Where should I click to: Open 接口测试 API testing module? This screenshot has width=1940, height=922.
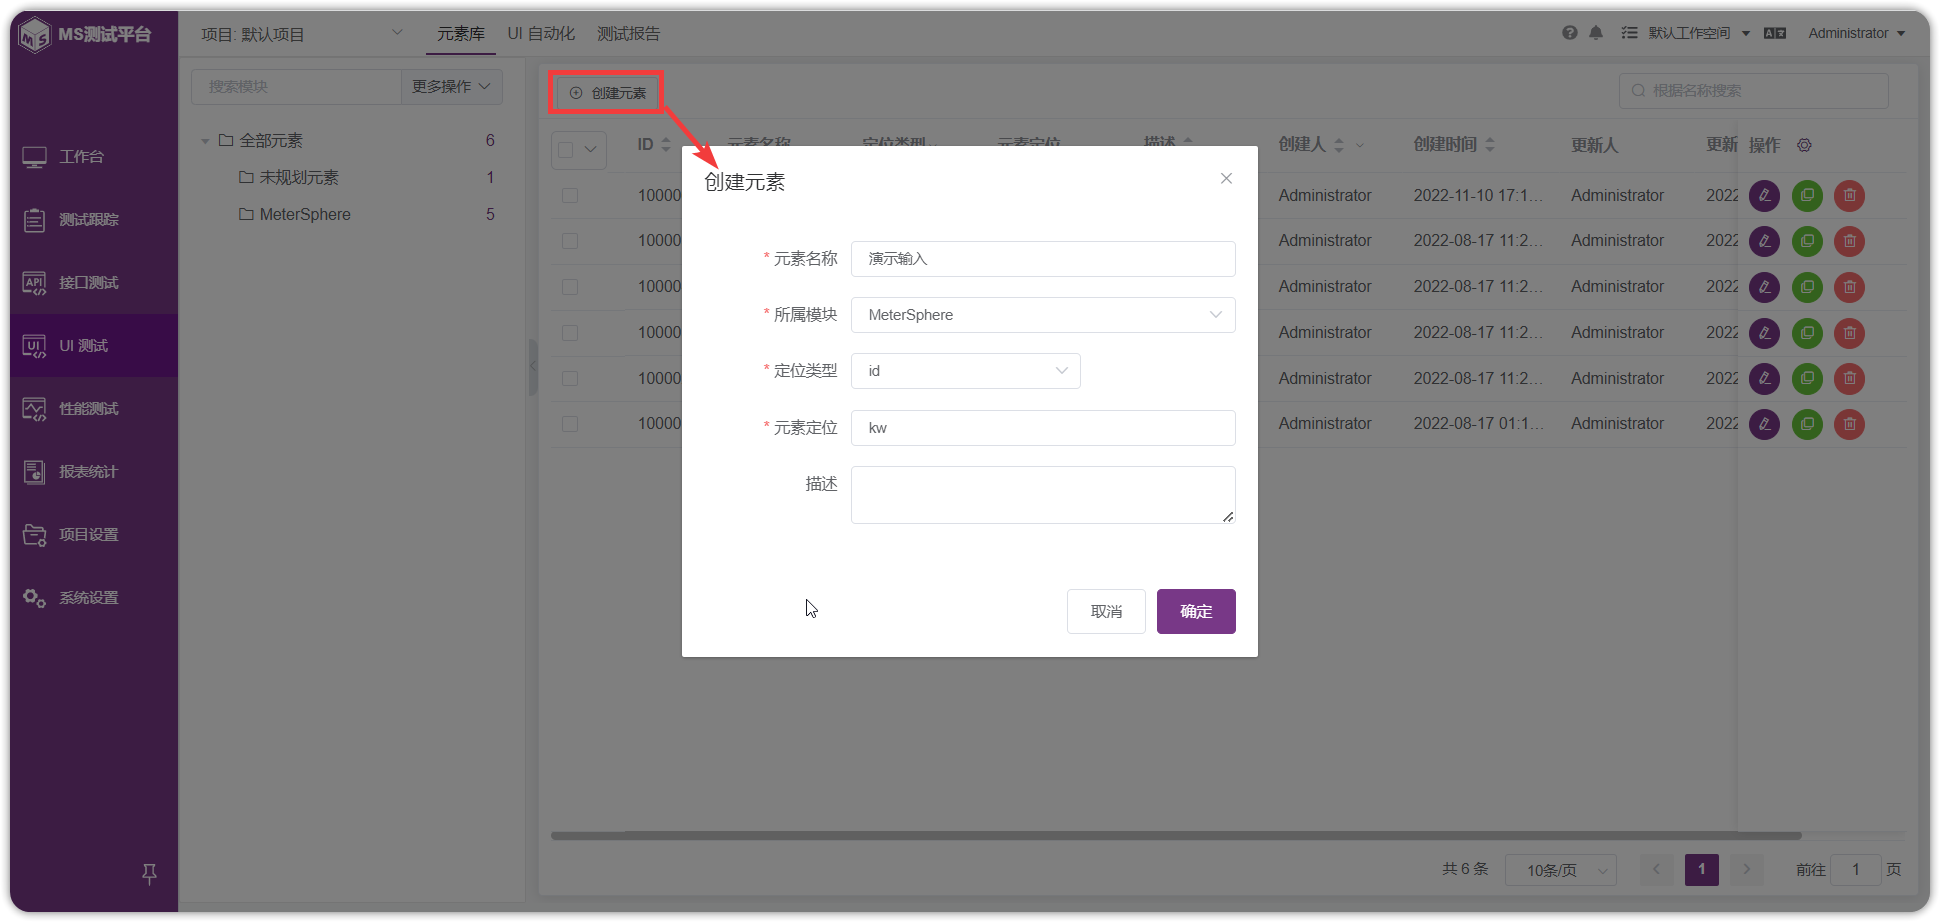pos(88,283)
